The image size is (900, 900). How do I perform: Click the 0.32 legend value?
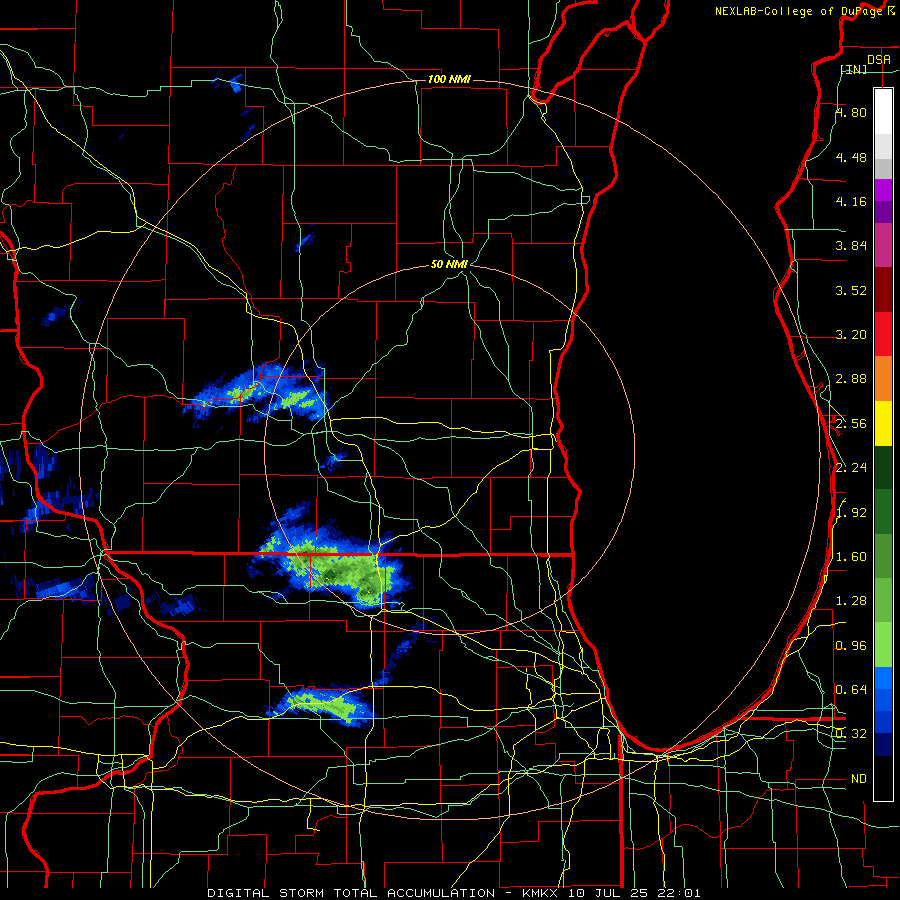[x=851, y=734]
